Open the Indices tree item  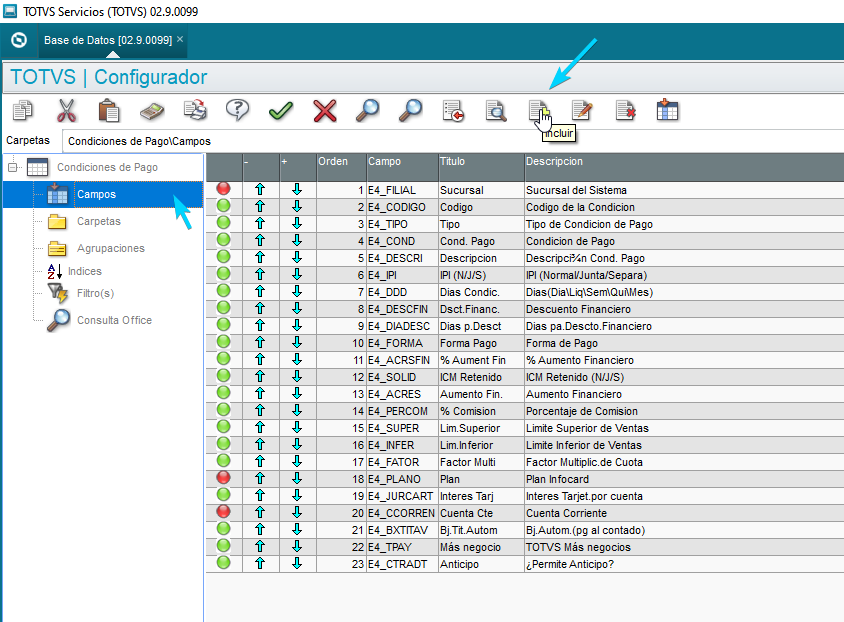(x=85, y=271)
